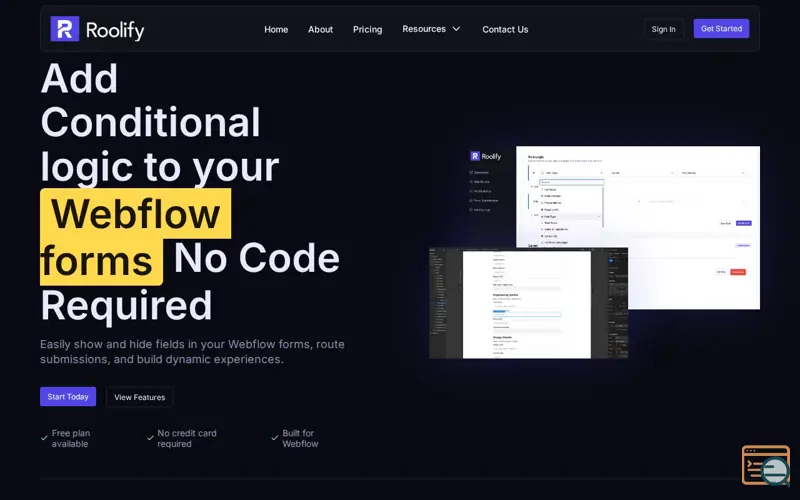Screen dimensions: 800x500
Task: Click the checkmark beside Built for Webflow
Action: point(274,438)
